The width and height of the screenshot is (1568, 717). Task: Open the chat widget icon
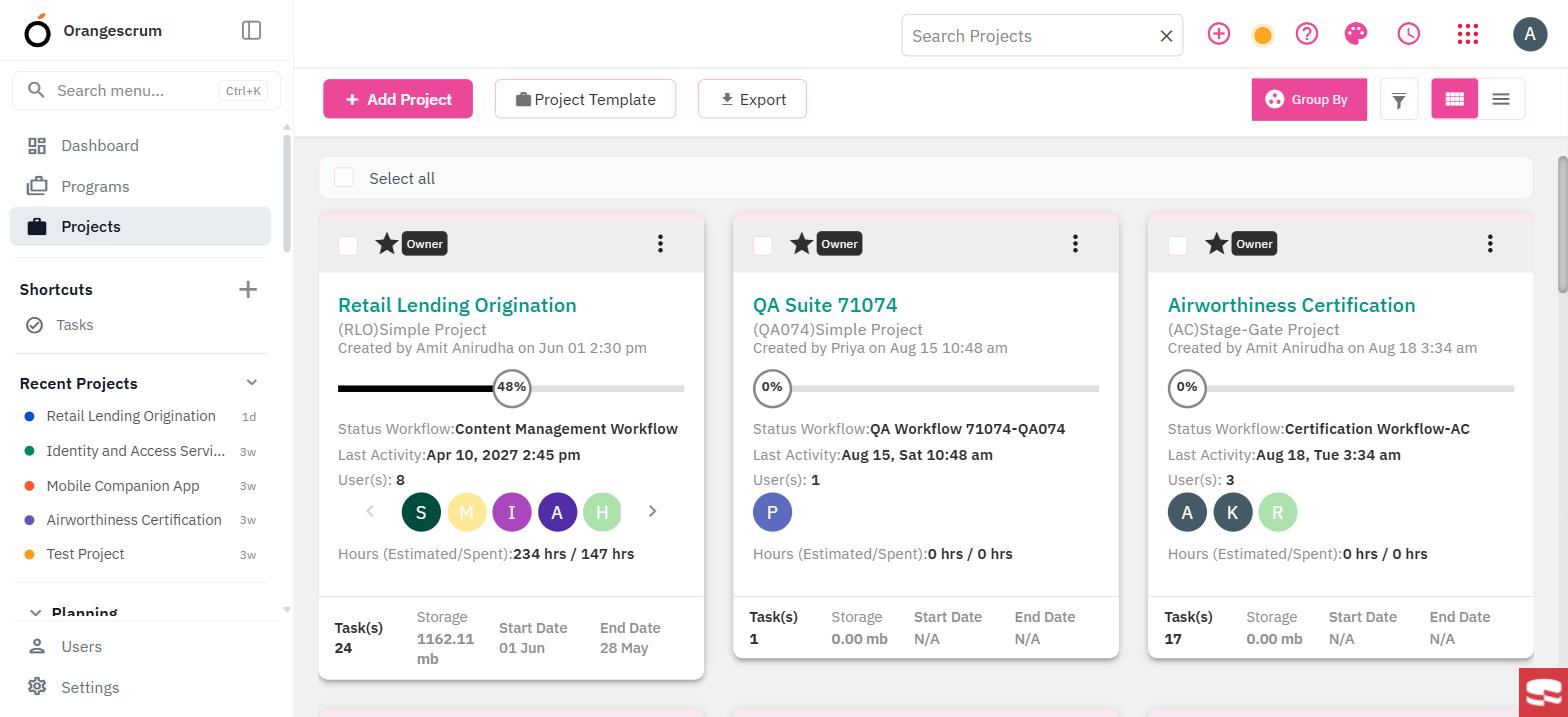click(x=1543, y=692)
